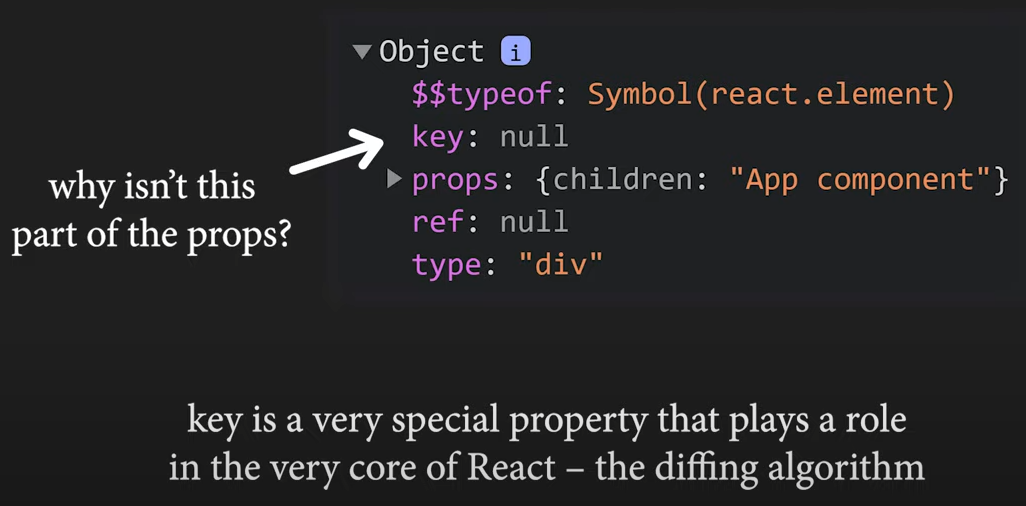Click the children key inside props
This screenshot has width=1026, height=506.
622,179
